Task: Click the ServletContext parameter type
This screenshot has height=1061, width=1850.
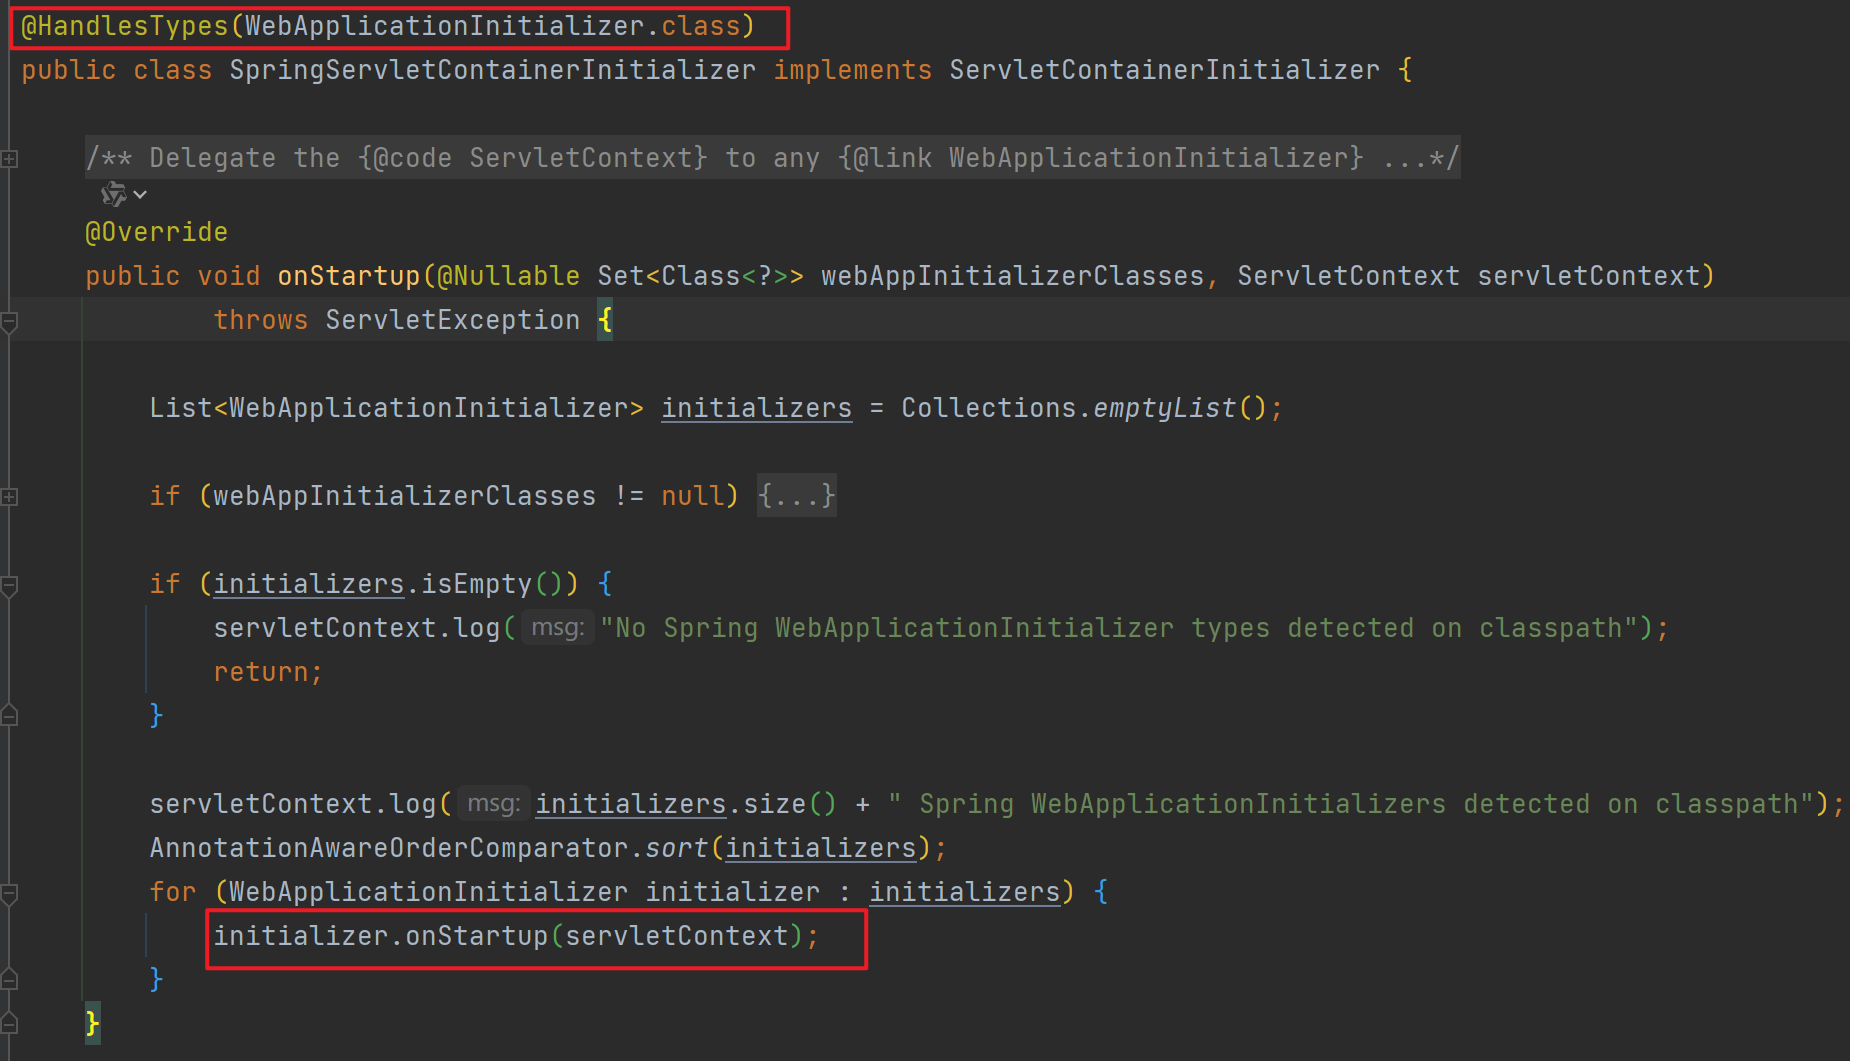Action: point(1349,276)
